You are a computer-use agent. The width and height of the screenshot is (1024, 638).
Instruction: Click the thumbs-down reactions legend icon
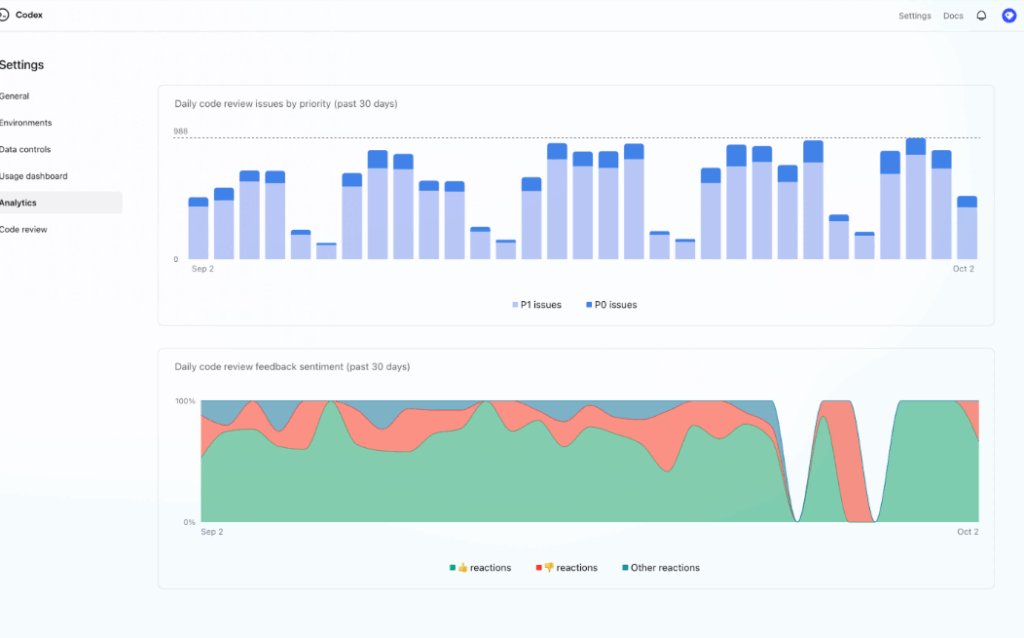(x=550, y=568)
